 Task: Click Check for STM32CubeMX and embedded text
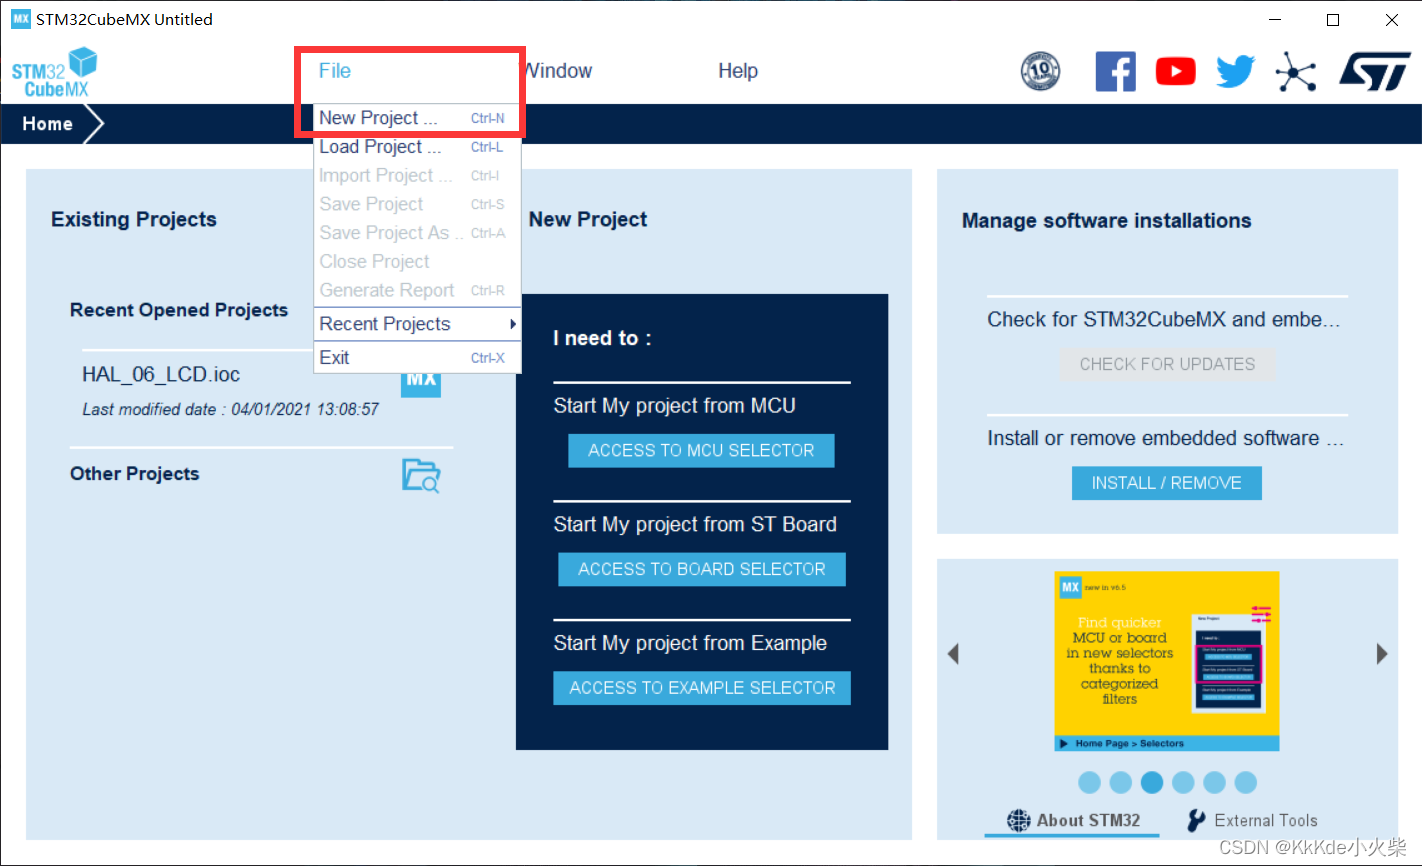pos(1163,320)
